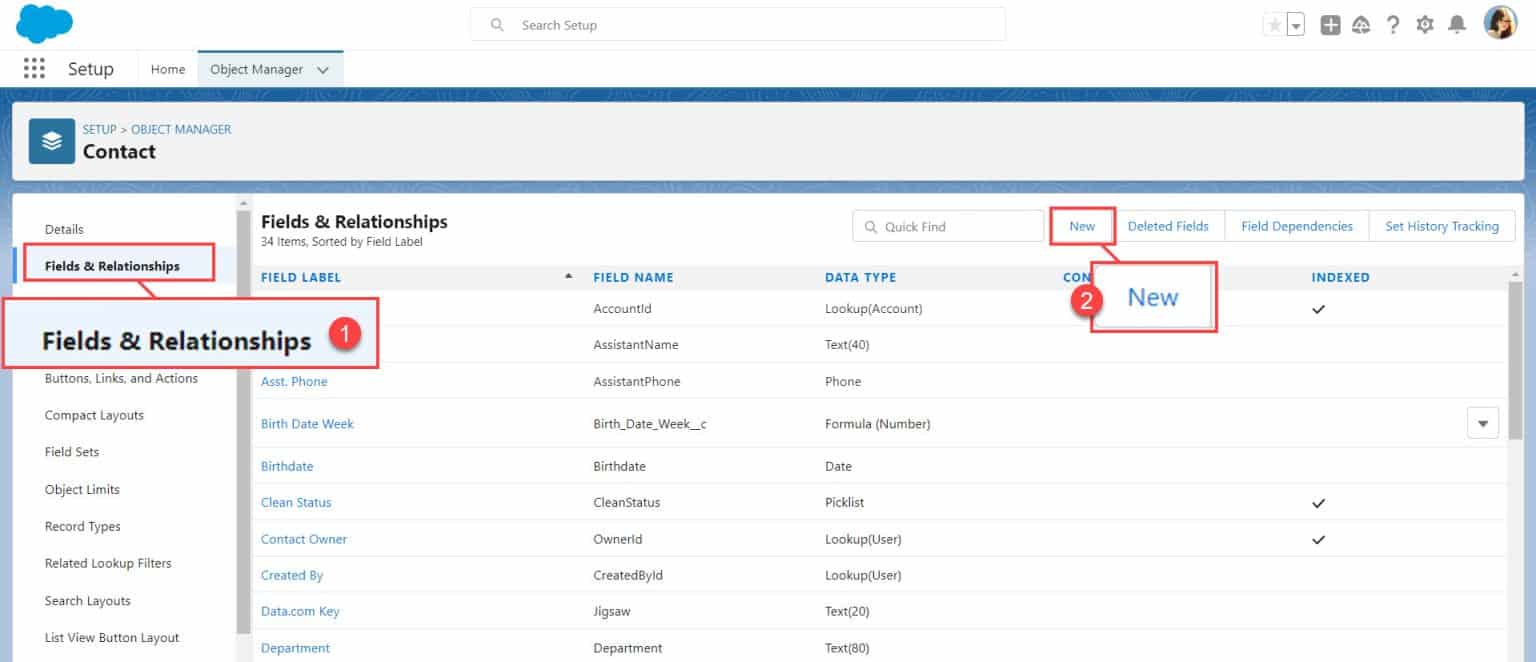
Task: Open the notifications bell
Action: coord(1457,26)
